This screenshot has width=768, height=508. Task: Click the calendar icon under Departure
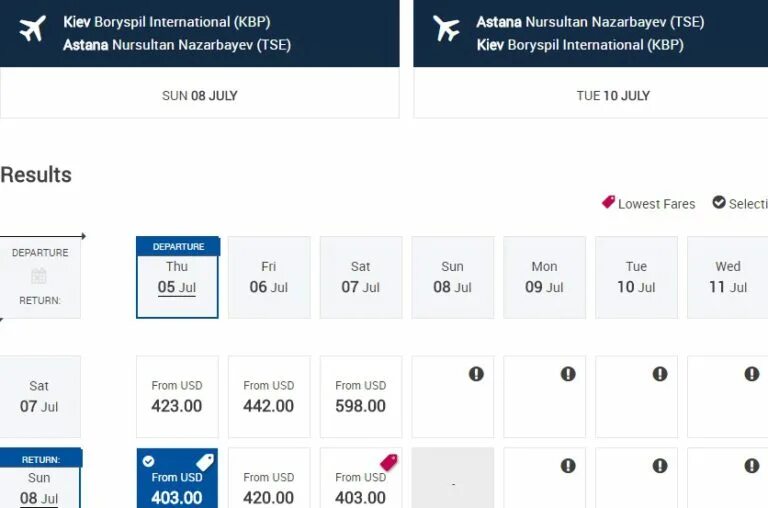coord(39,276)
